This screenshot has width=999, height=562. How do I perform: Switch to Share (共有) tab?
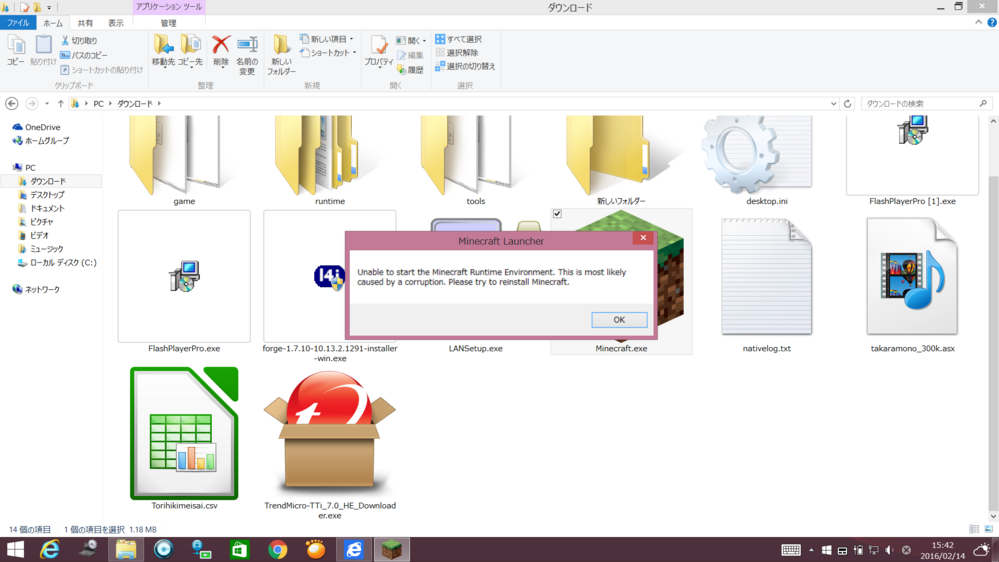click(x=85, y=23)
